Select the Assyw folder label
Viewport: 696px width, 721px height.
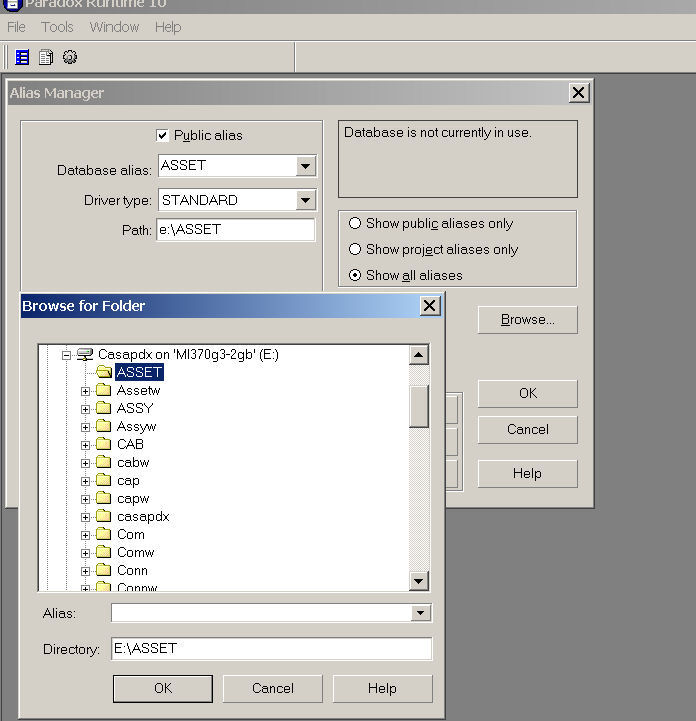(137, 426)
